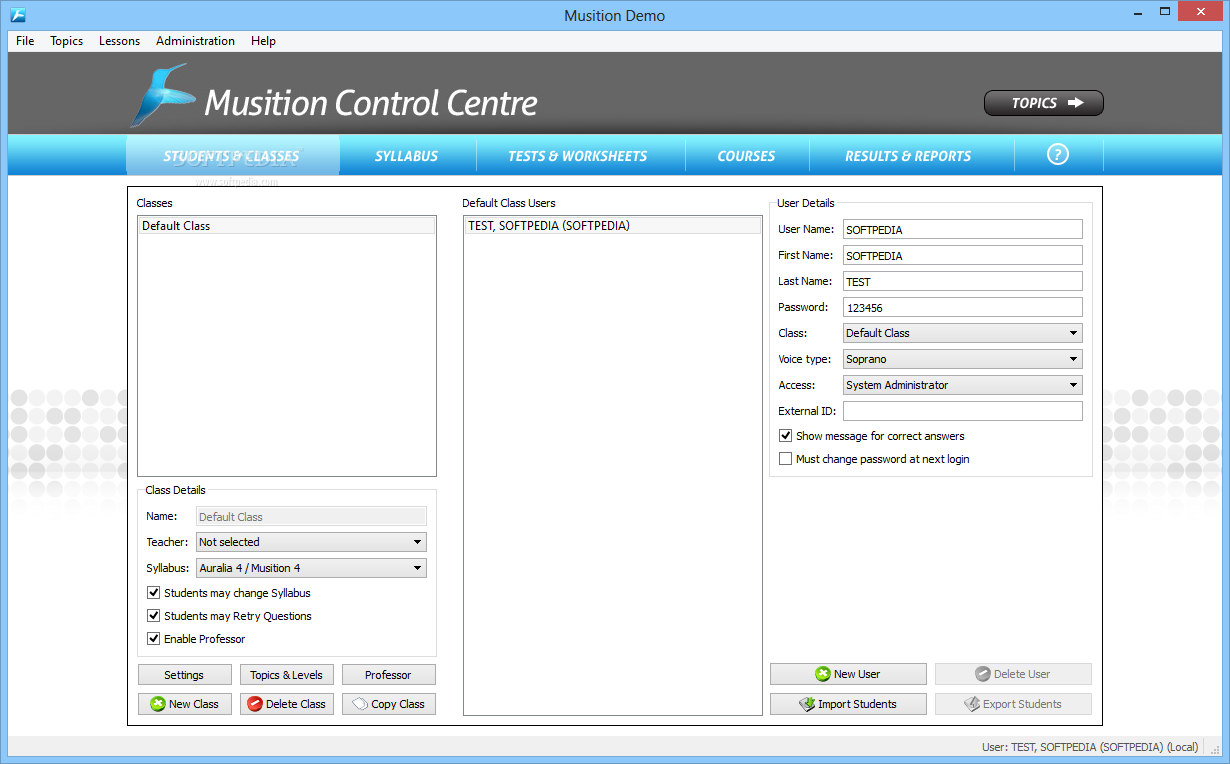The width and height of the screenshot is (1230, 764).
Task: Switch to Students & Classes tab
Action: point(232,156)
